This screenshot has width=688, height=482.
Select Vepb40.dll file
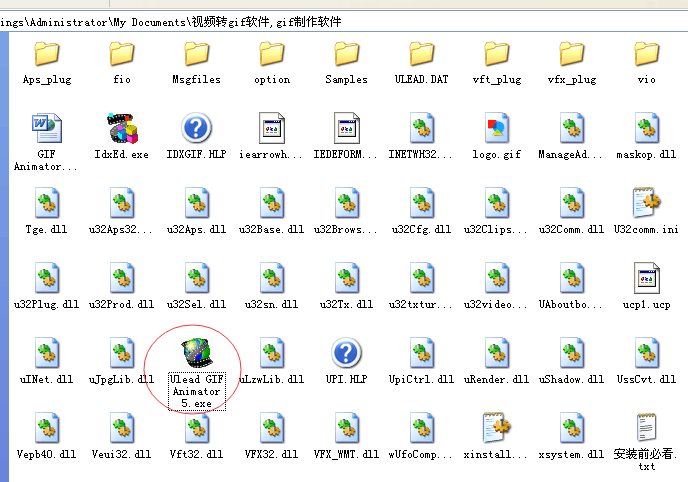(x=47, y=428)
